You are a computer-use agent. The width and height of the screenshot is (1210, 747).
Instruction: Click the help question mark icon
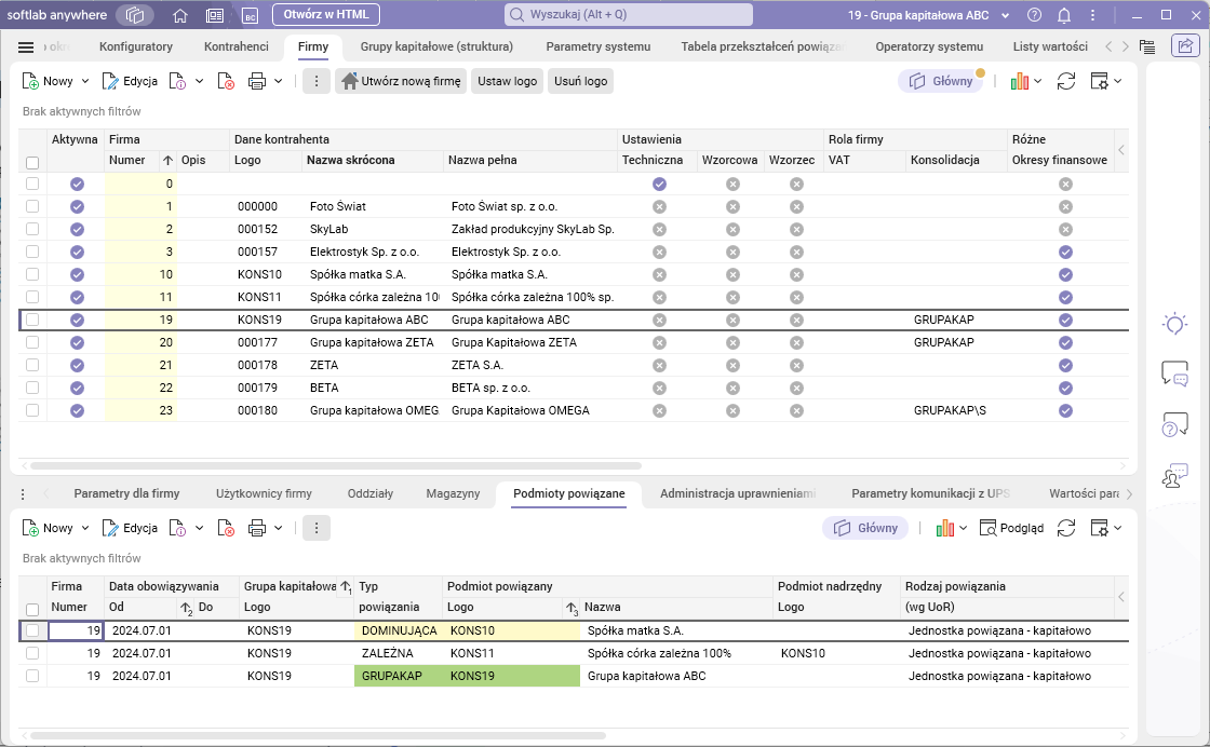pos(1034,15)
